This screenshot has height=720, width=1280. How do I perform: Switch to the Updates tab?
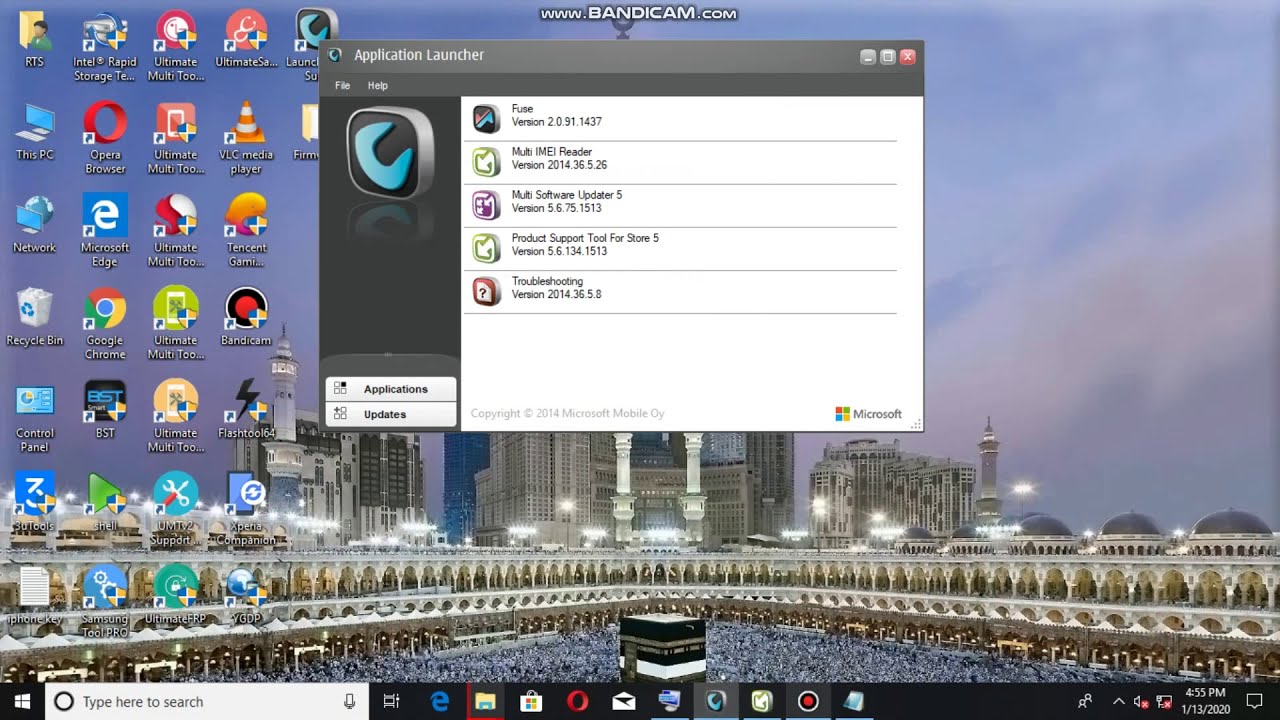[391, 414]
